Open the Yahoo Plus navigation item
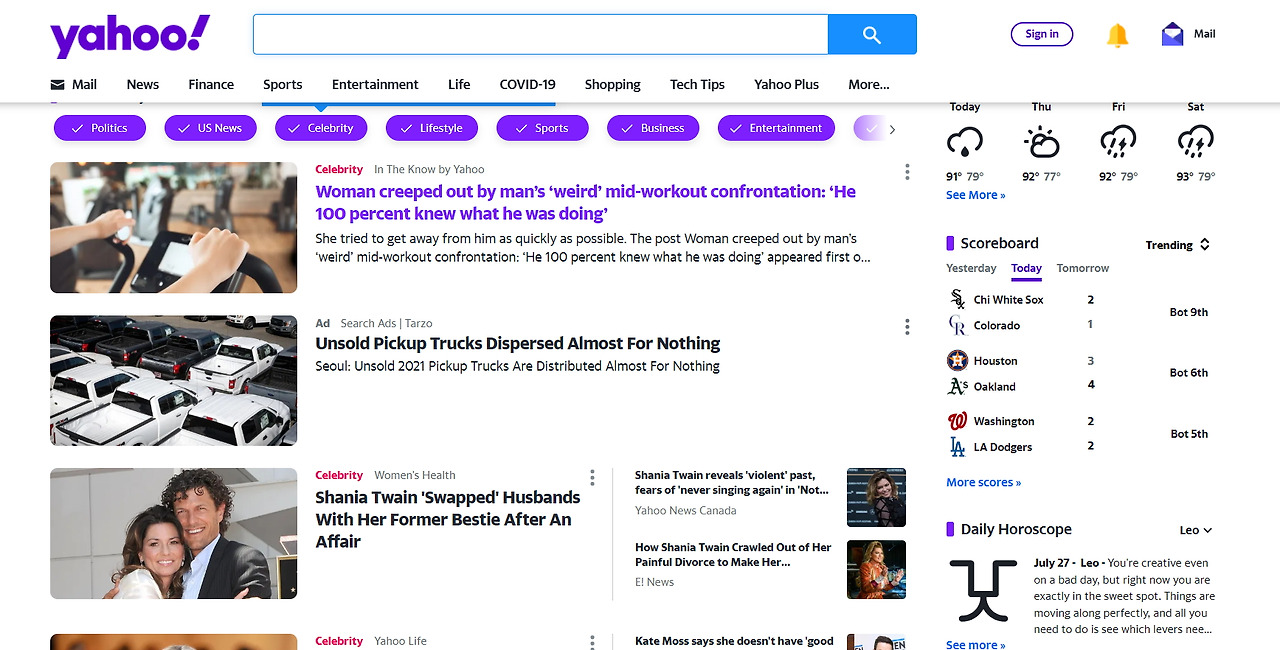This screenshot has height=650, width=1280. [786, 85]
